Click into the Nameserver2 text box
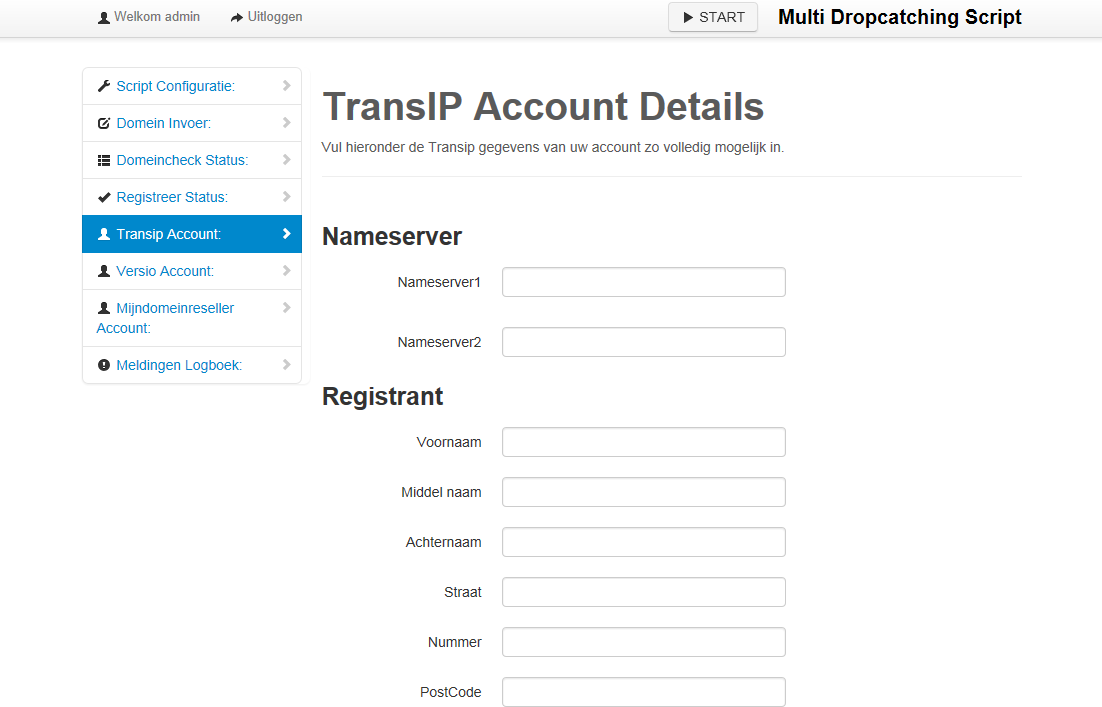Viewport: 1102px width, 707px height. [643, 342]
